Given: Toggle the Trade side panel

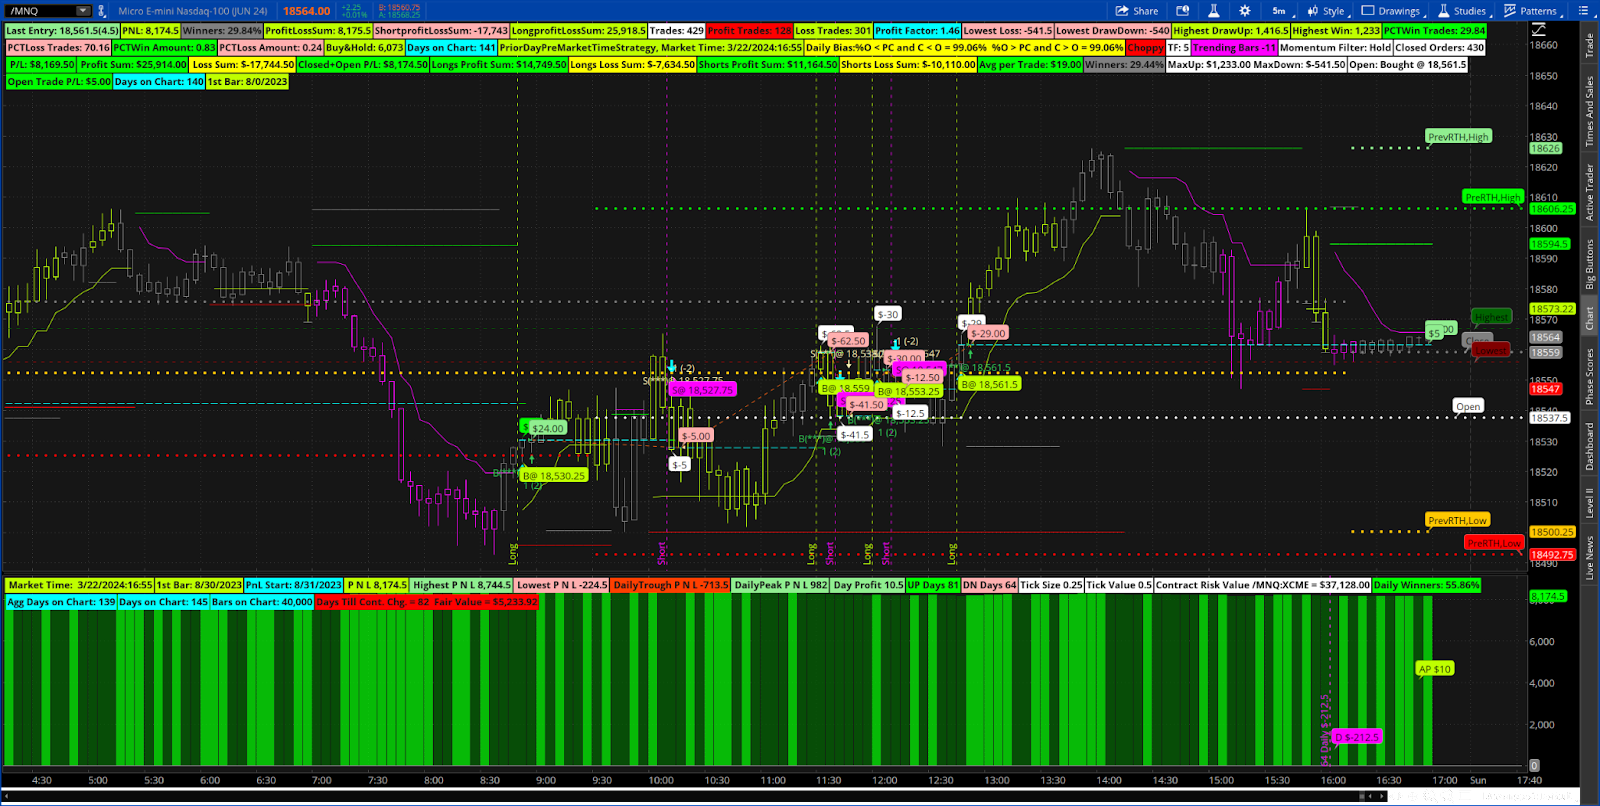Looking at the screenshot, I should pyautogui.click(x=1589, y=45).
